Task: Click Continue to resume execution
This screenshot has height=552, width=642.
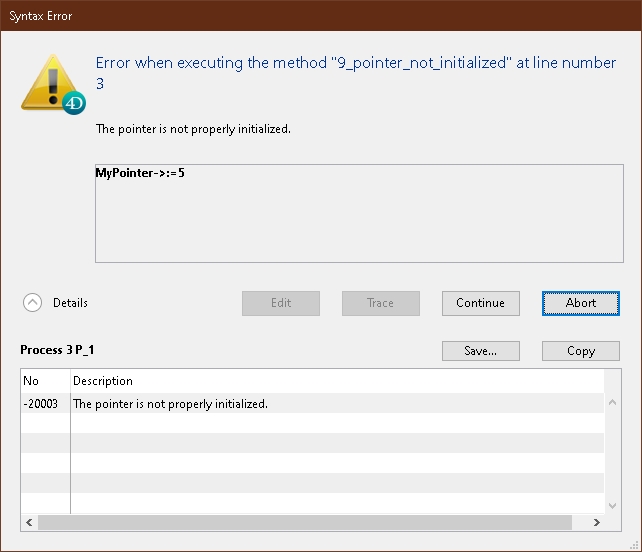Action: 480,303
